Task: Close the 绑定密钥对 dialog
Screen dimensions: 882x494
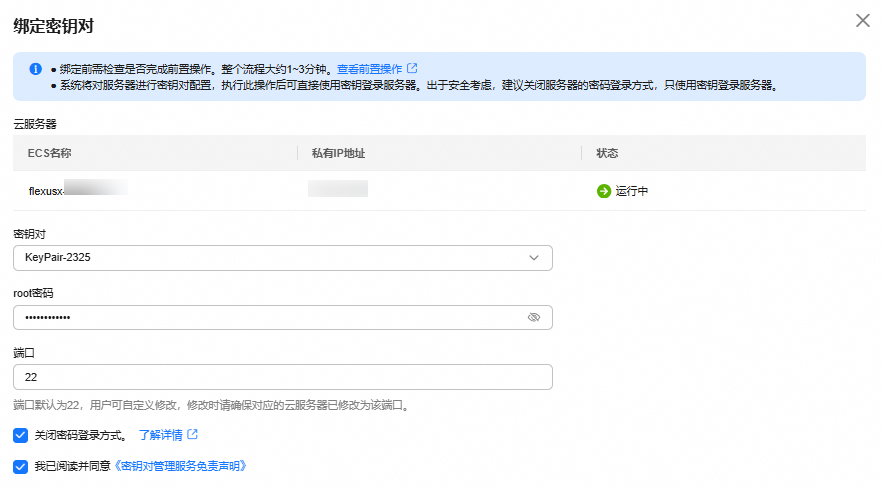Action: point(862,21)
